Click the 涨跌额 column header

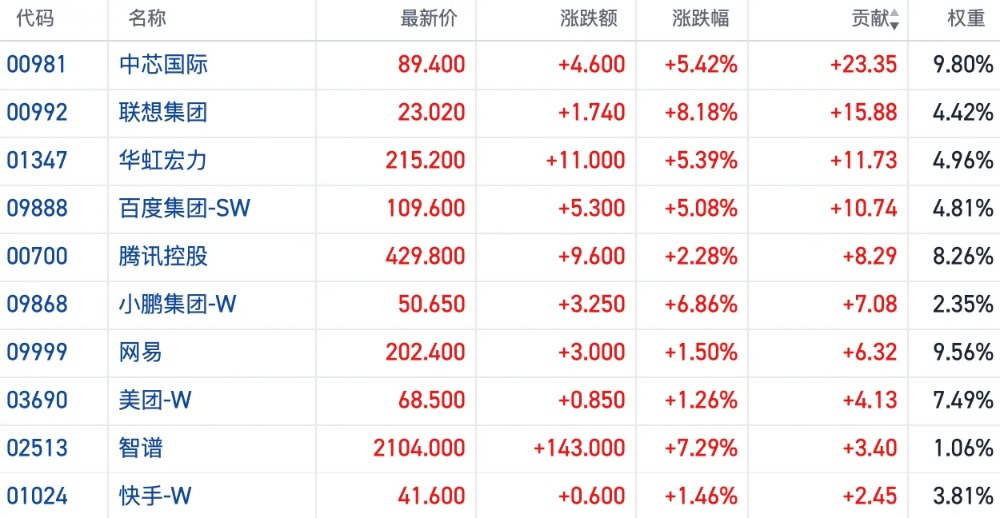click(589, 18)
